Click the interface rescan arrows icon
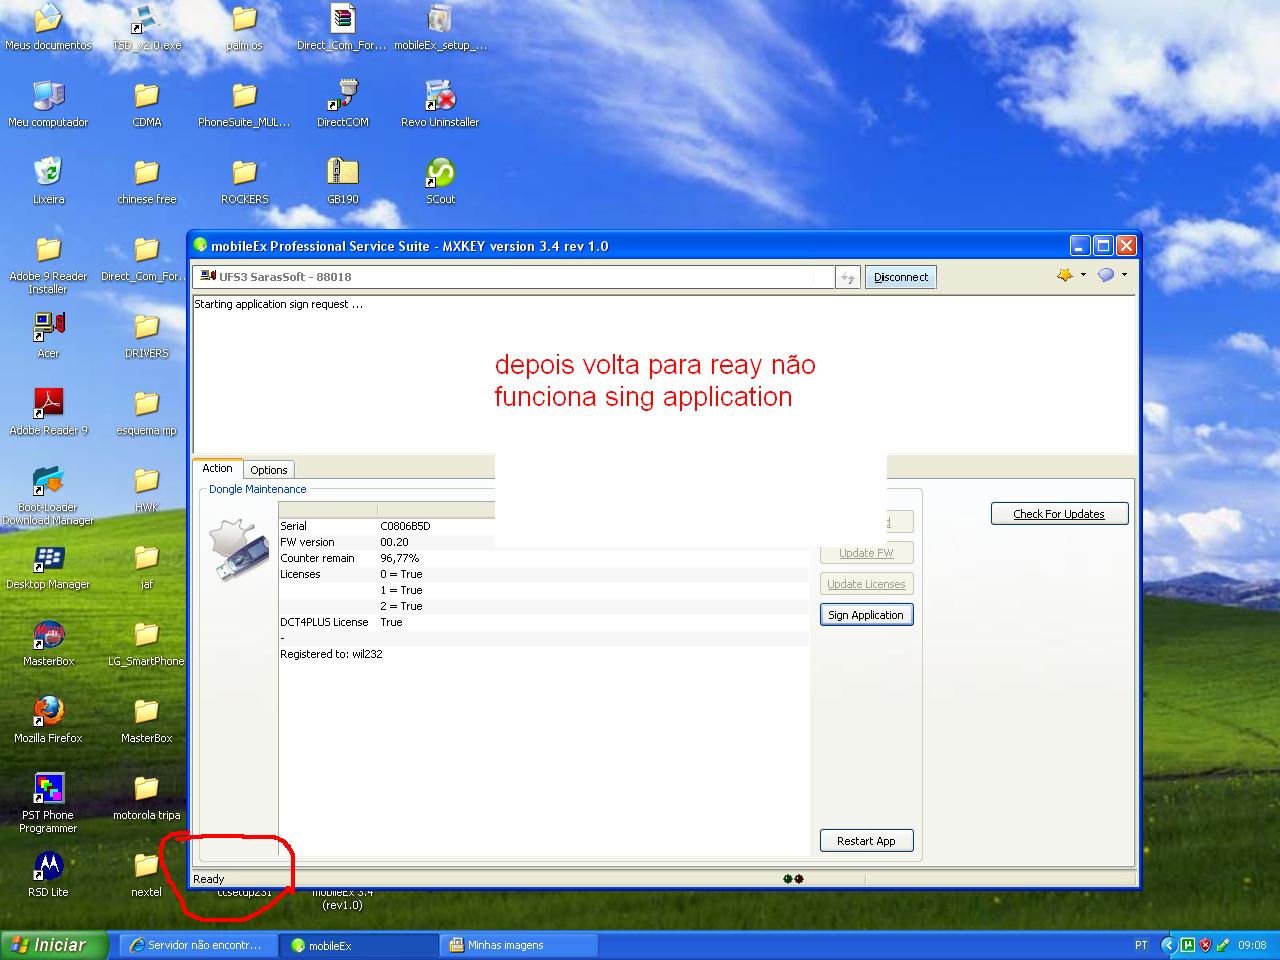 tap(847, 277)
